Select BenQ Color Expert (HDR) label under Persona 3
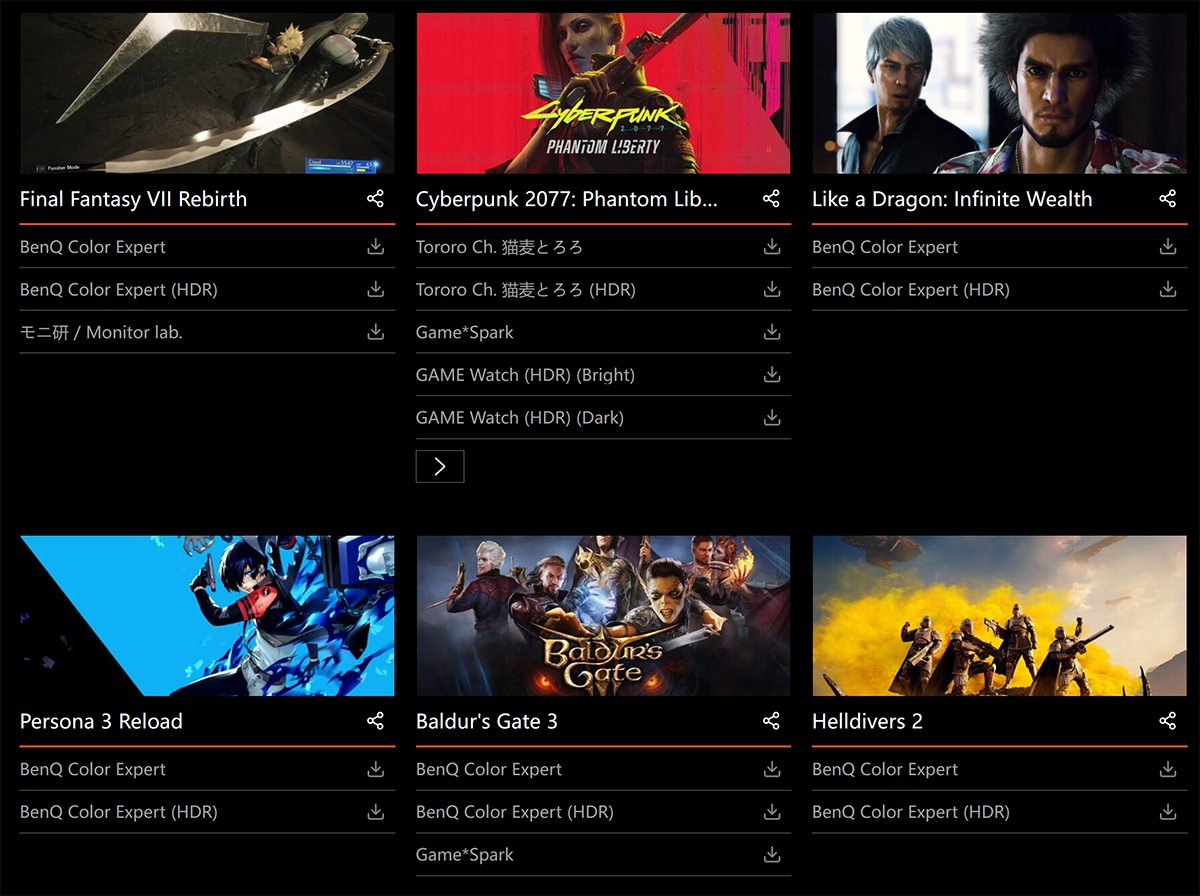The height and width of the screenshot is (896, 1200). 119,812
